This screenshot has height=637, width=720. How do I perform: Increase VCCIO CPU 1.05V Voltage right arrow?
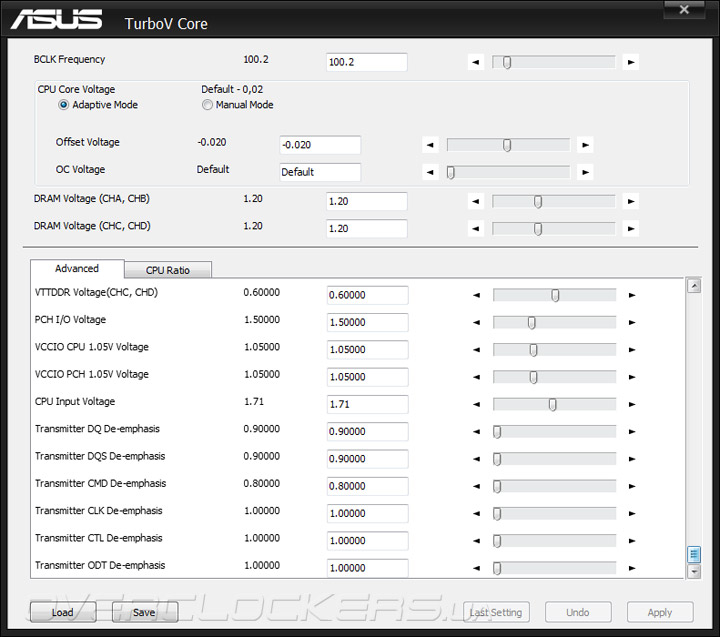point(632,350)
